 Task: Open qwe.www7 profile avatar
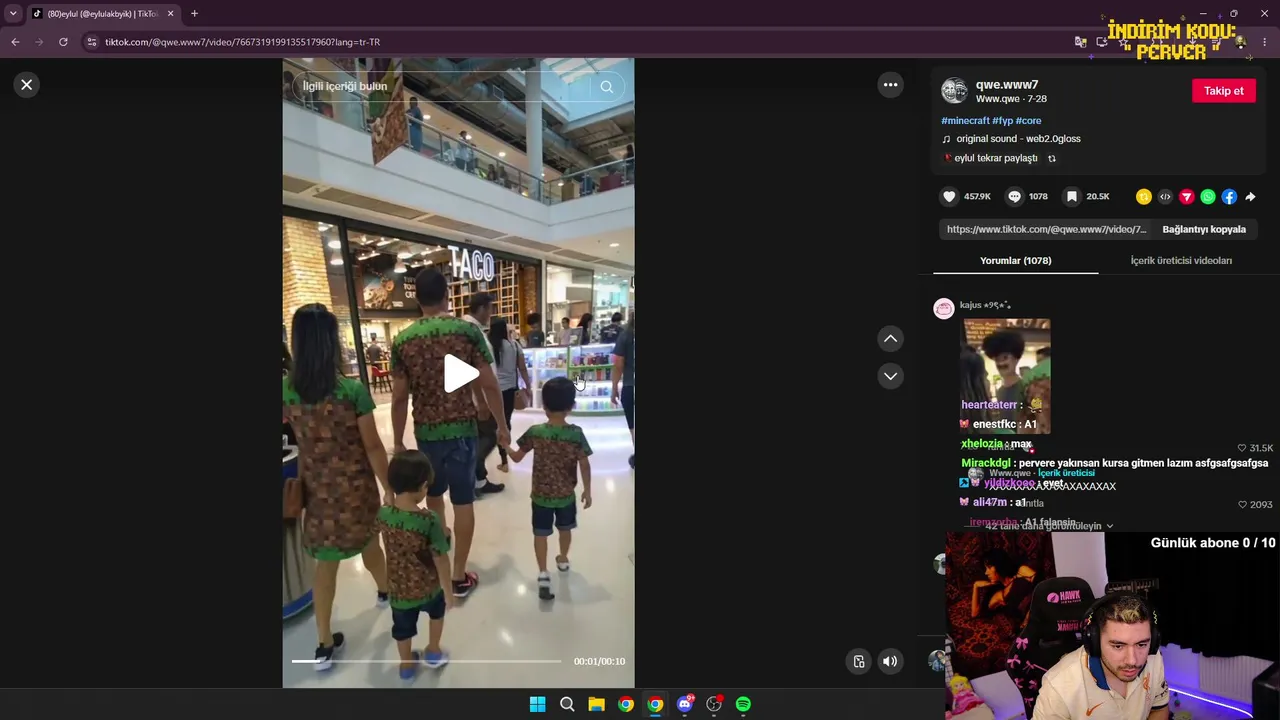[954, 91]
